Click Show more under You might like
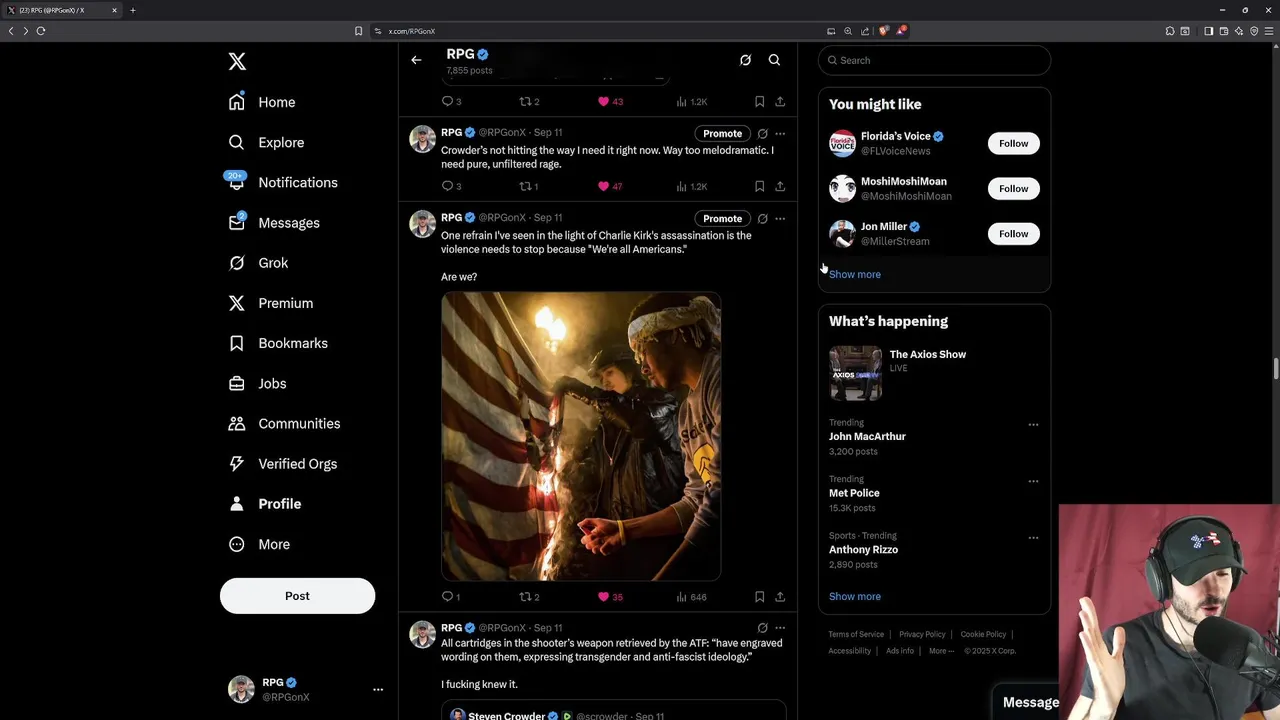The height and width of the screenshot is (720, 1280). point(855,274)
